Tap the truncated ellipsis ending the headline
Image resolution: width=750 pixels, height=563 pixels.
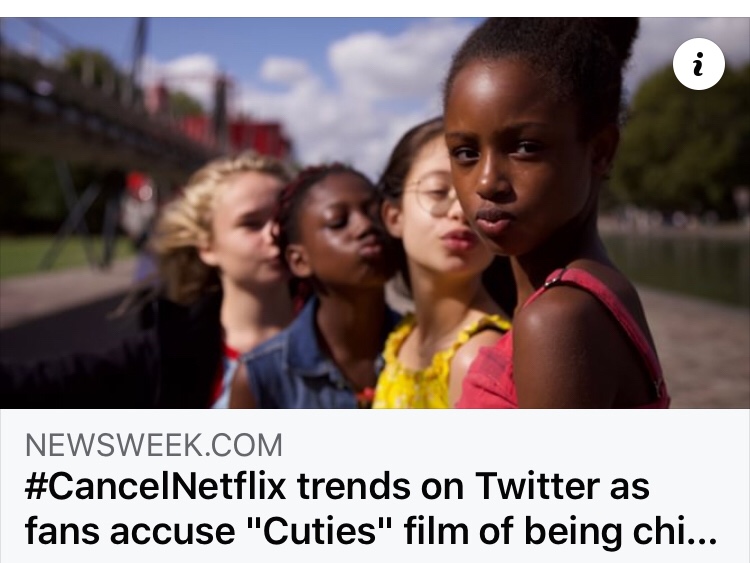[x=702, y=541]
